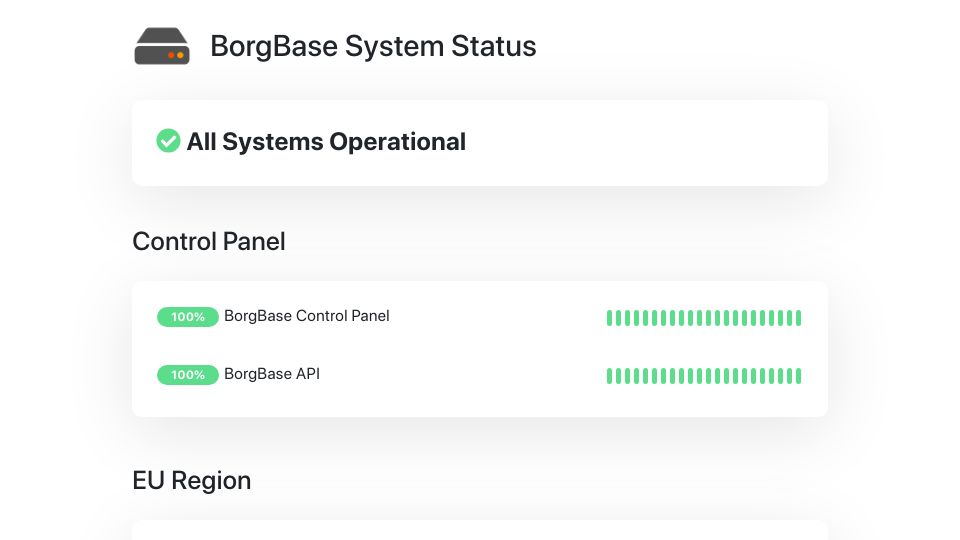
Task: Open the BorgBase API monitor
Action: (x=272, y=374)
